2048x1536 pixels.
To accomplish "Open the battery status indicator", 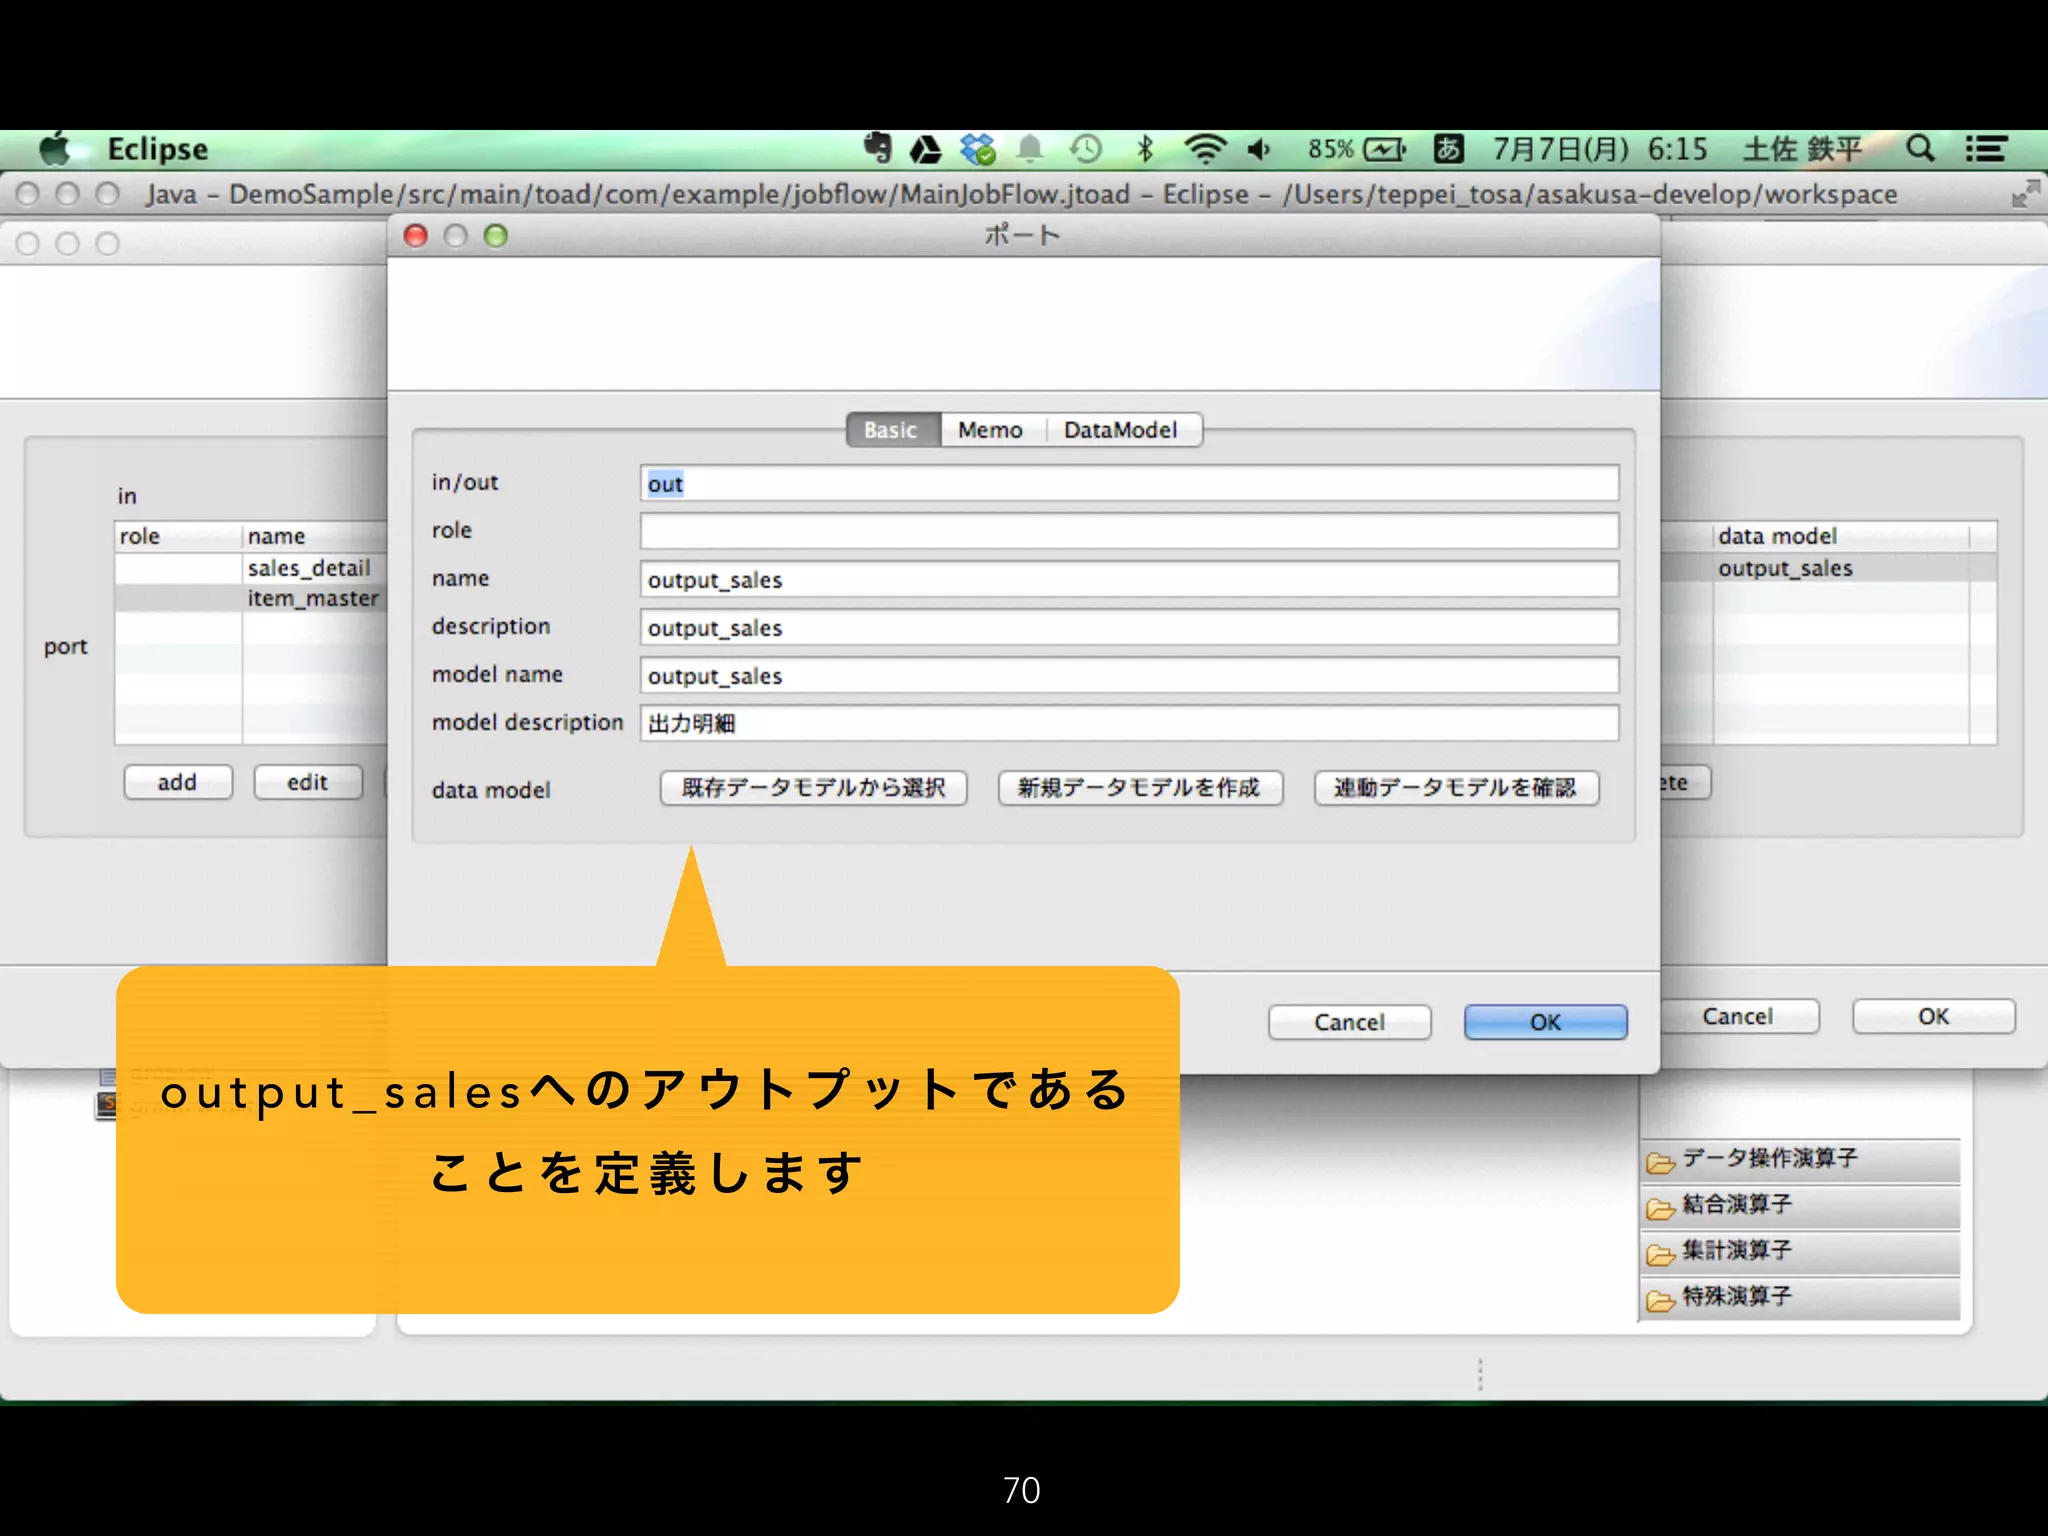I will pos(1357,150).
